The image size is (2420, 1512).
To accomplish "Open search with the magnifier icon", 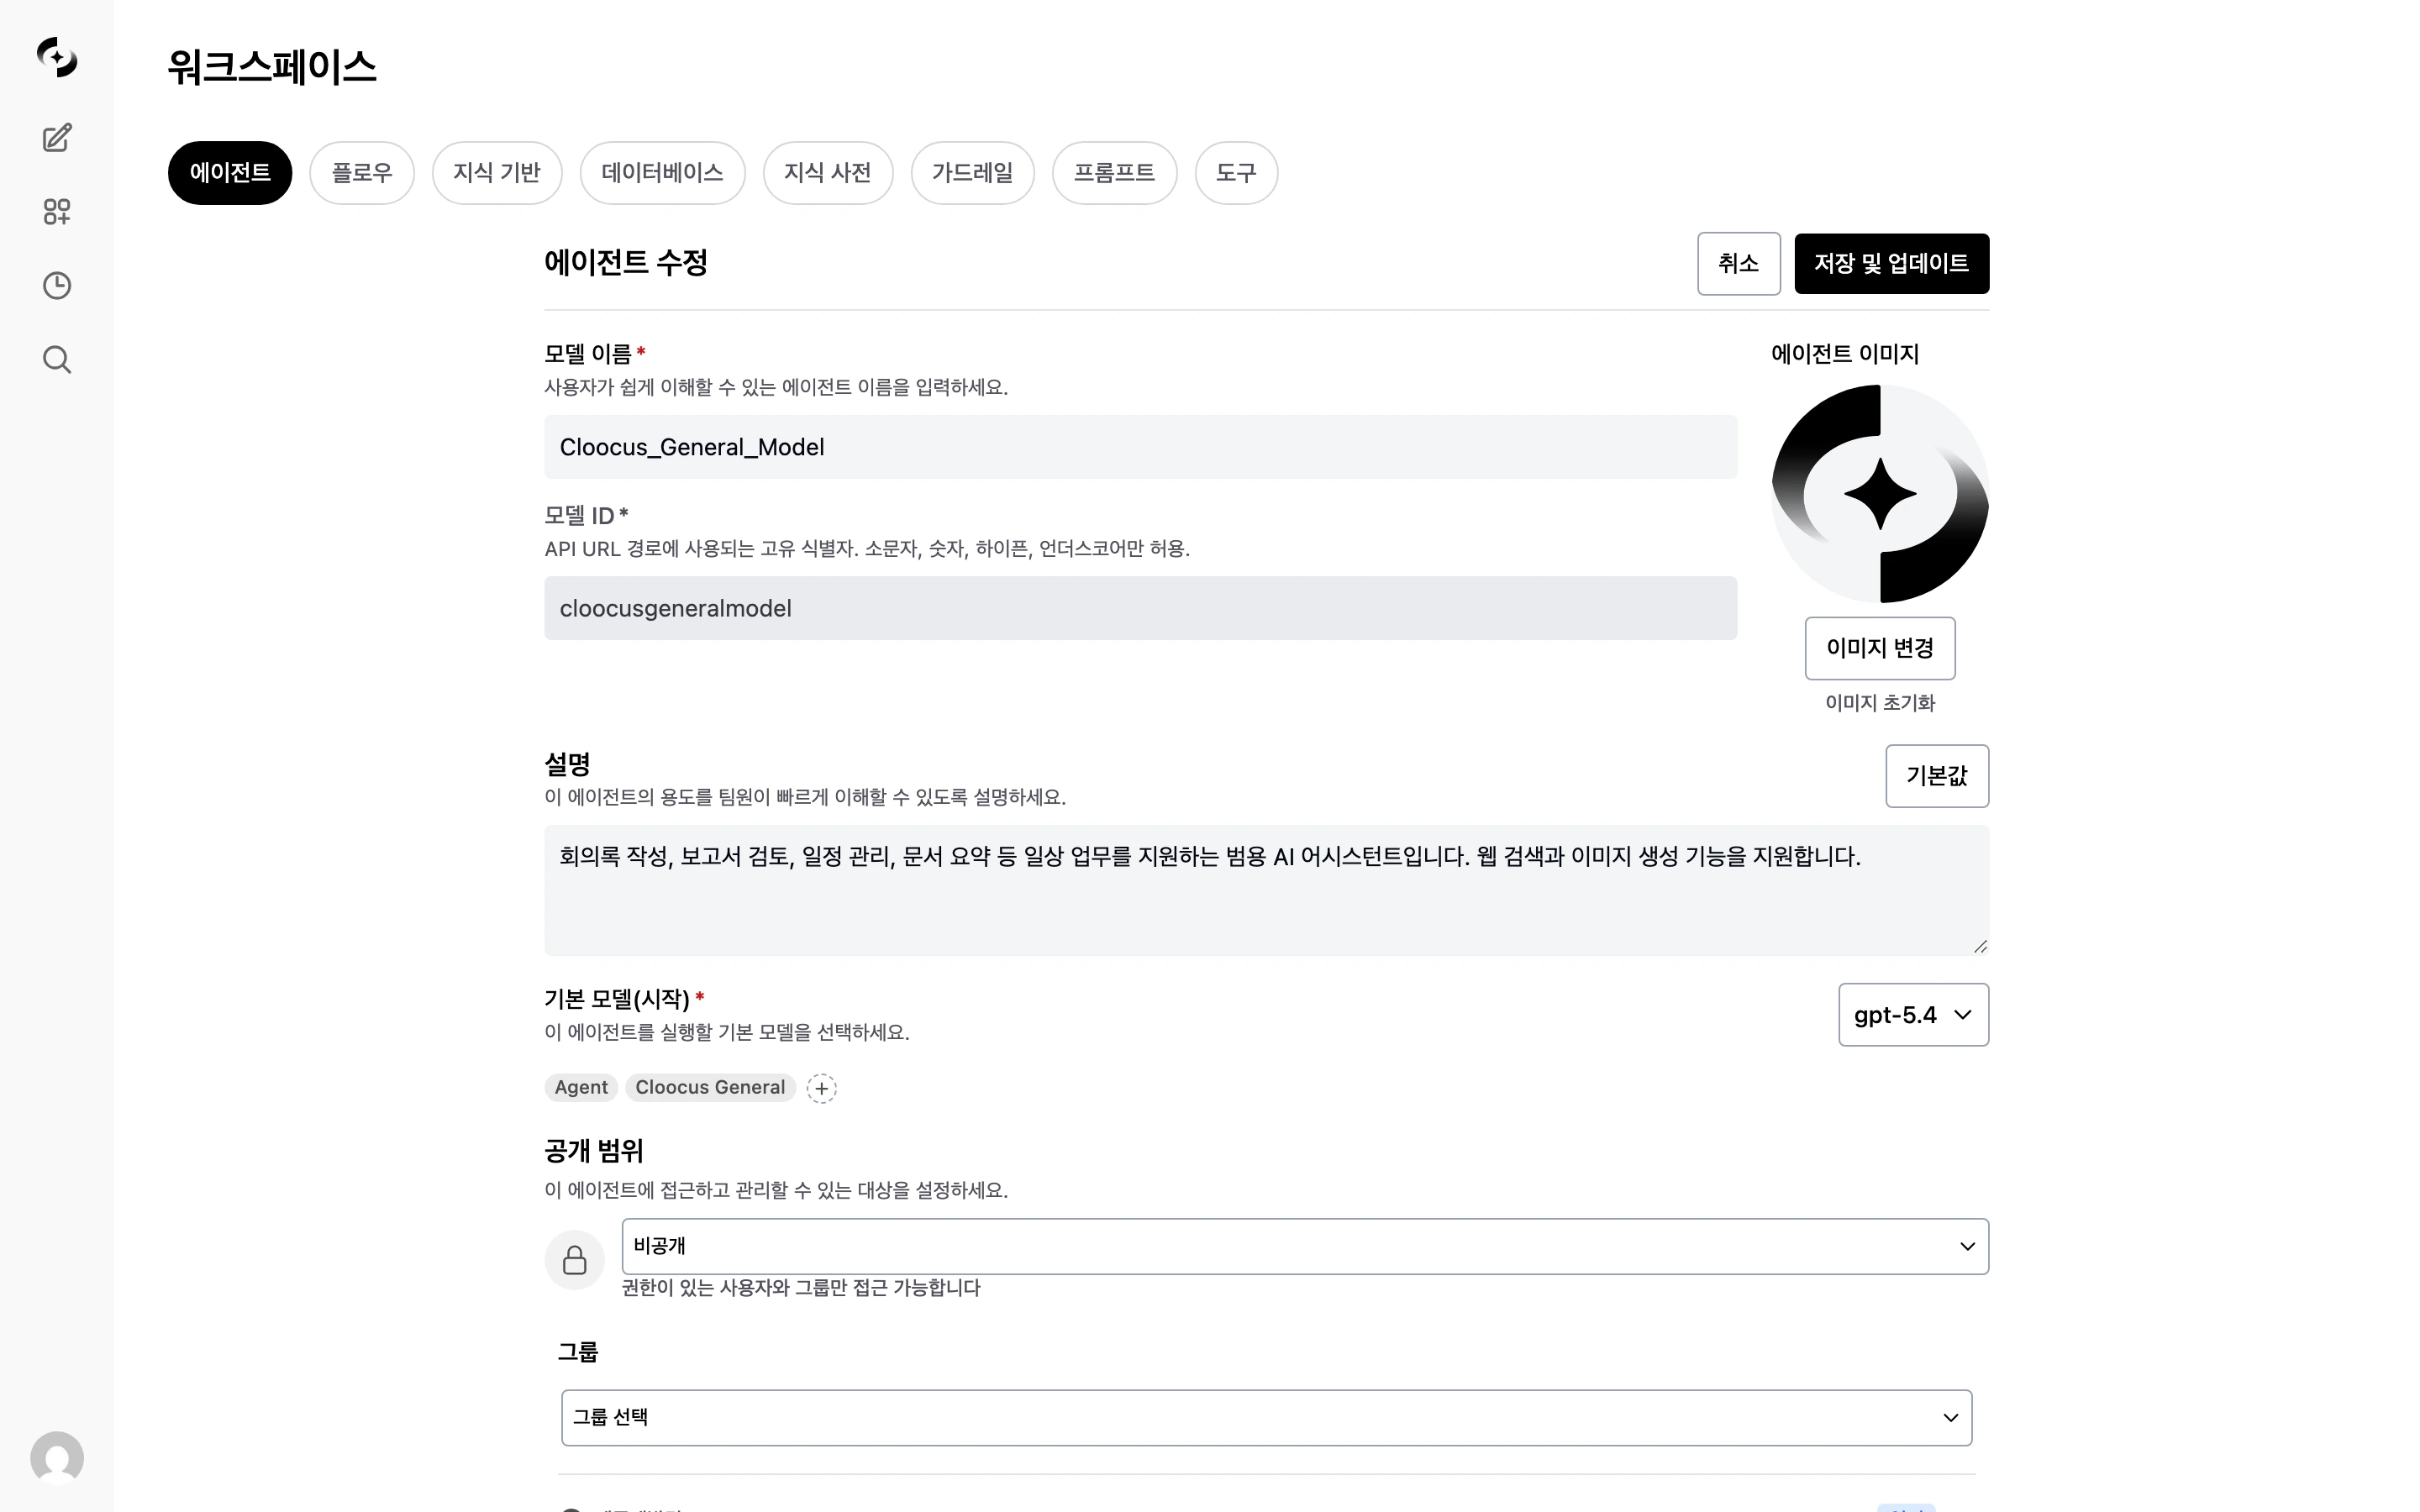I will pyautogui.click(x=56, y=359).
